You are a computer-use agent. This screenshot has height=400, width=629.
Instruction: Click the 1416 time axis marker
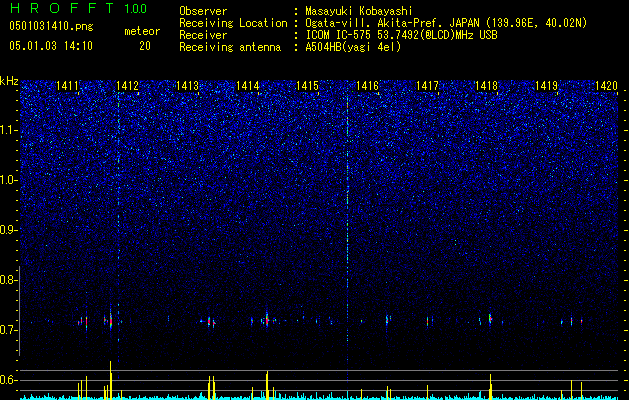367,85
